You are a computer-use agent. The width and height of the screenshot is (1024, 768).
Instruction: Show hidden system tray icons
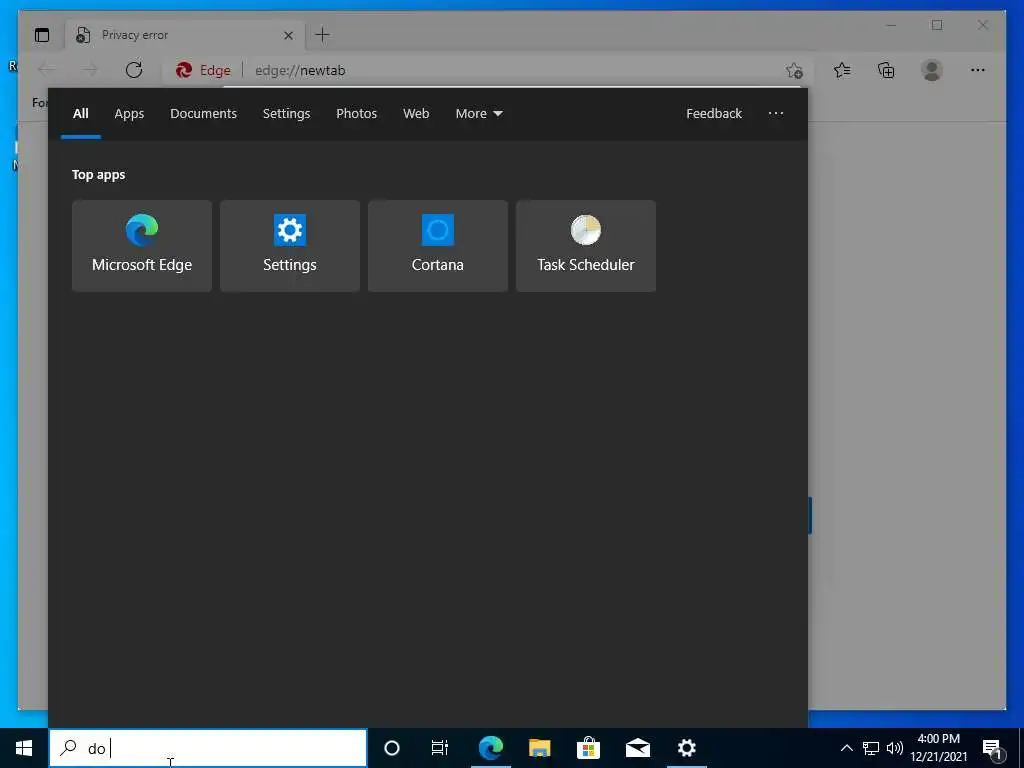tap(846, 748)
